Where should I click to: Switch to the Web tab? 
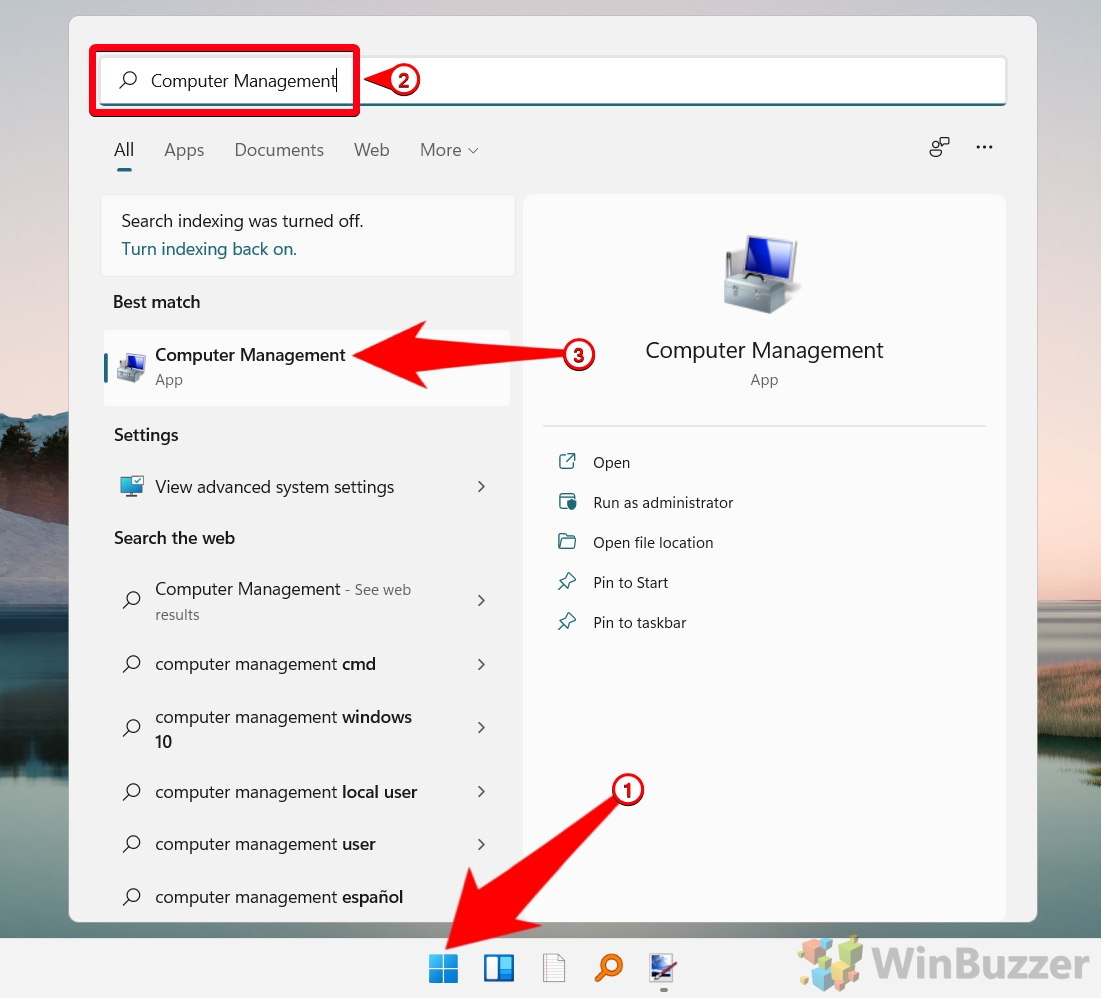[x=371, y=150]
